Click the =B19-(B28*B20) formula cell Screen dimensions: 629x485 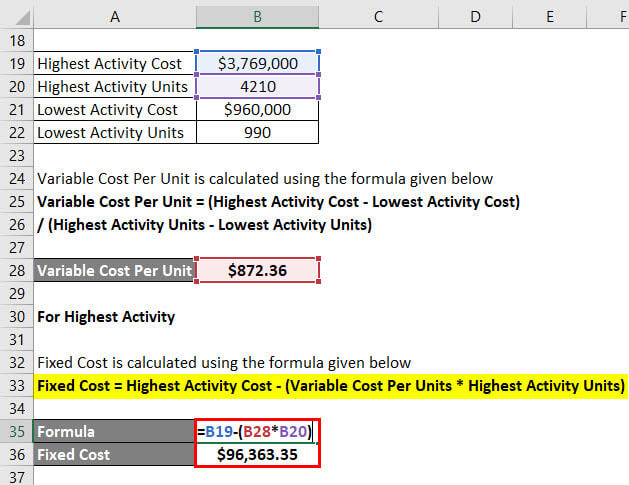[257, 432]
